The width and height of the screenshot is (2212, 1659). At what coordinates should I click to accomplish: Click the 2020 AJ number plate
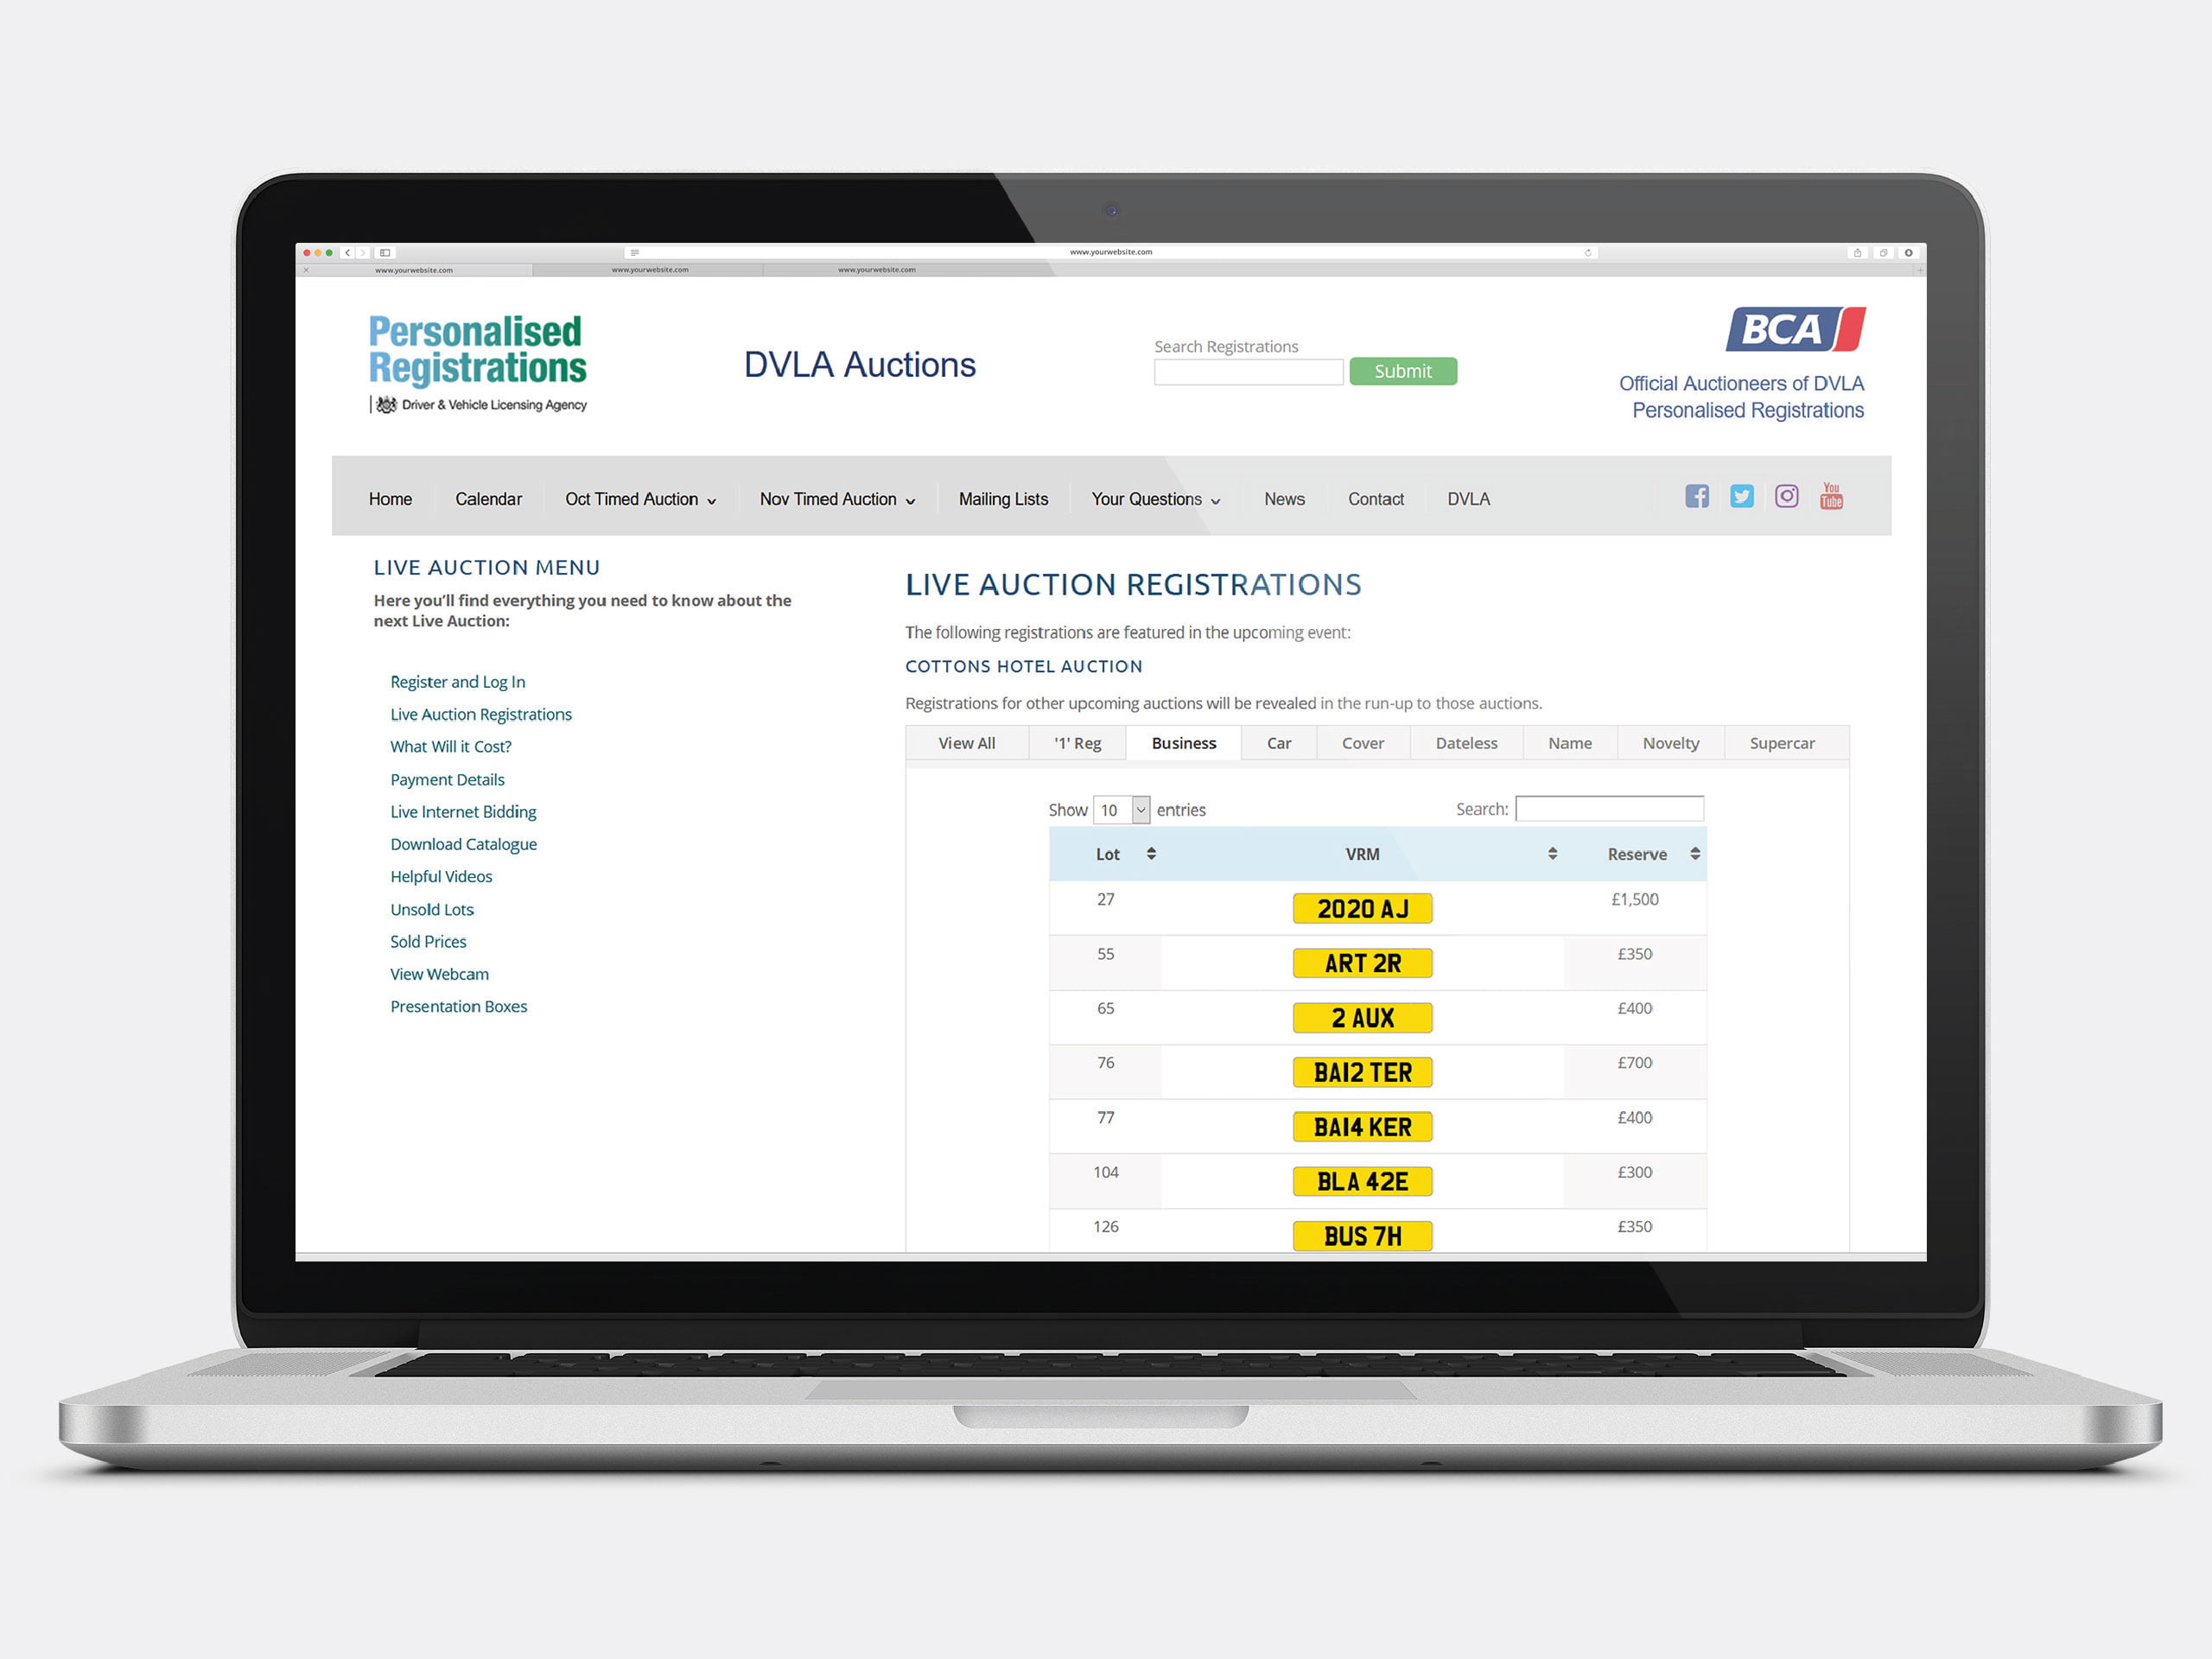point(1362,908)
